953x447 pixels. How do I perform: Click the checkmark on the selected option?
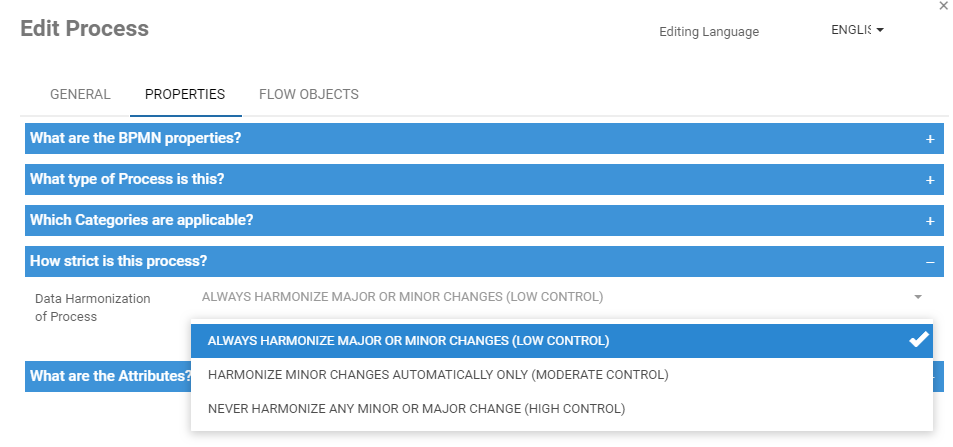(919, 340)
